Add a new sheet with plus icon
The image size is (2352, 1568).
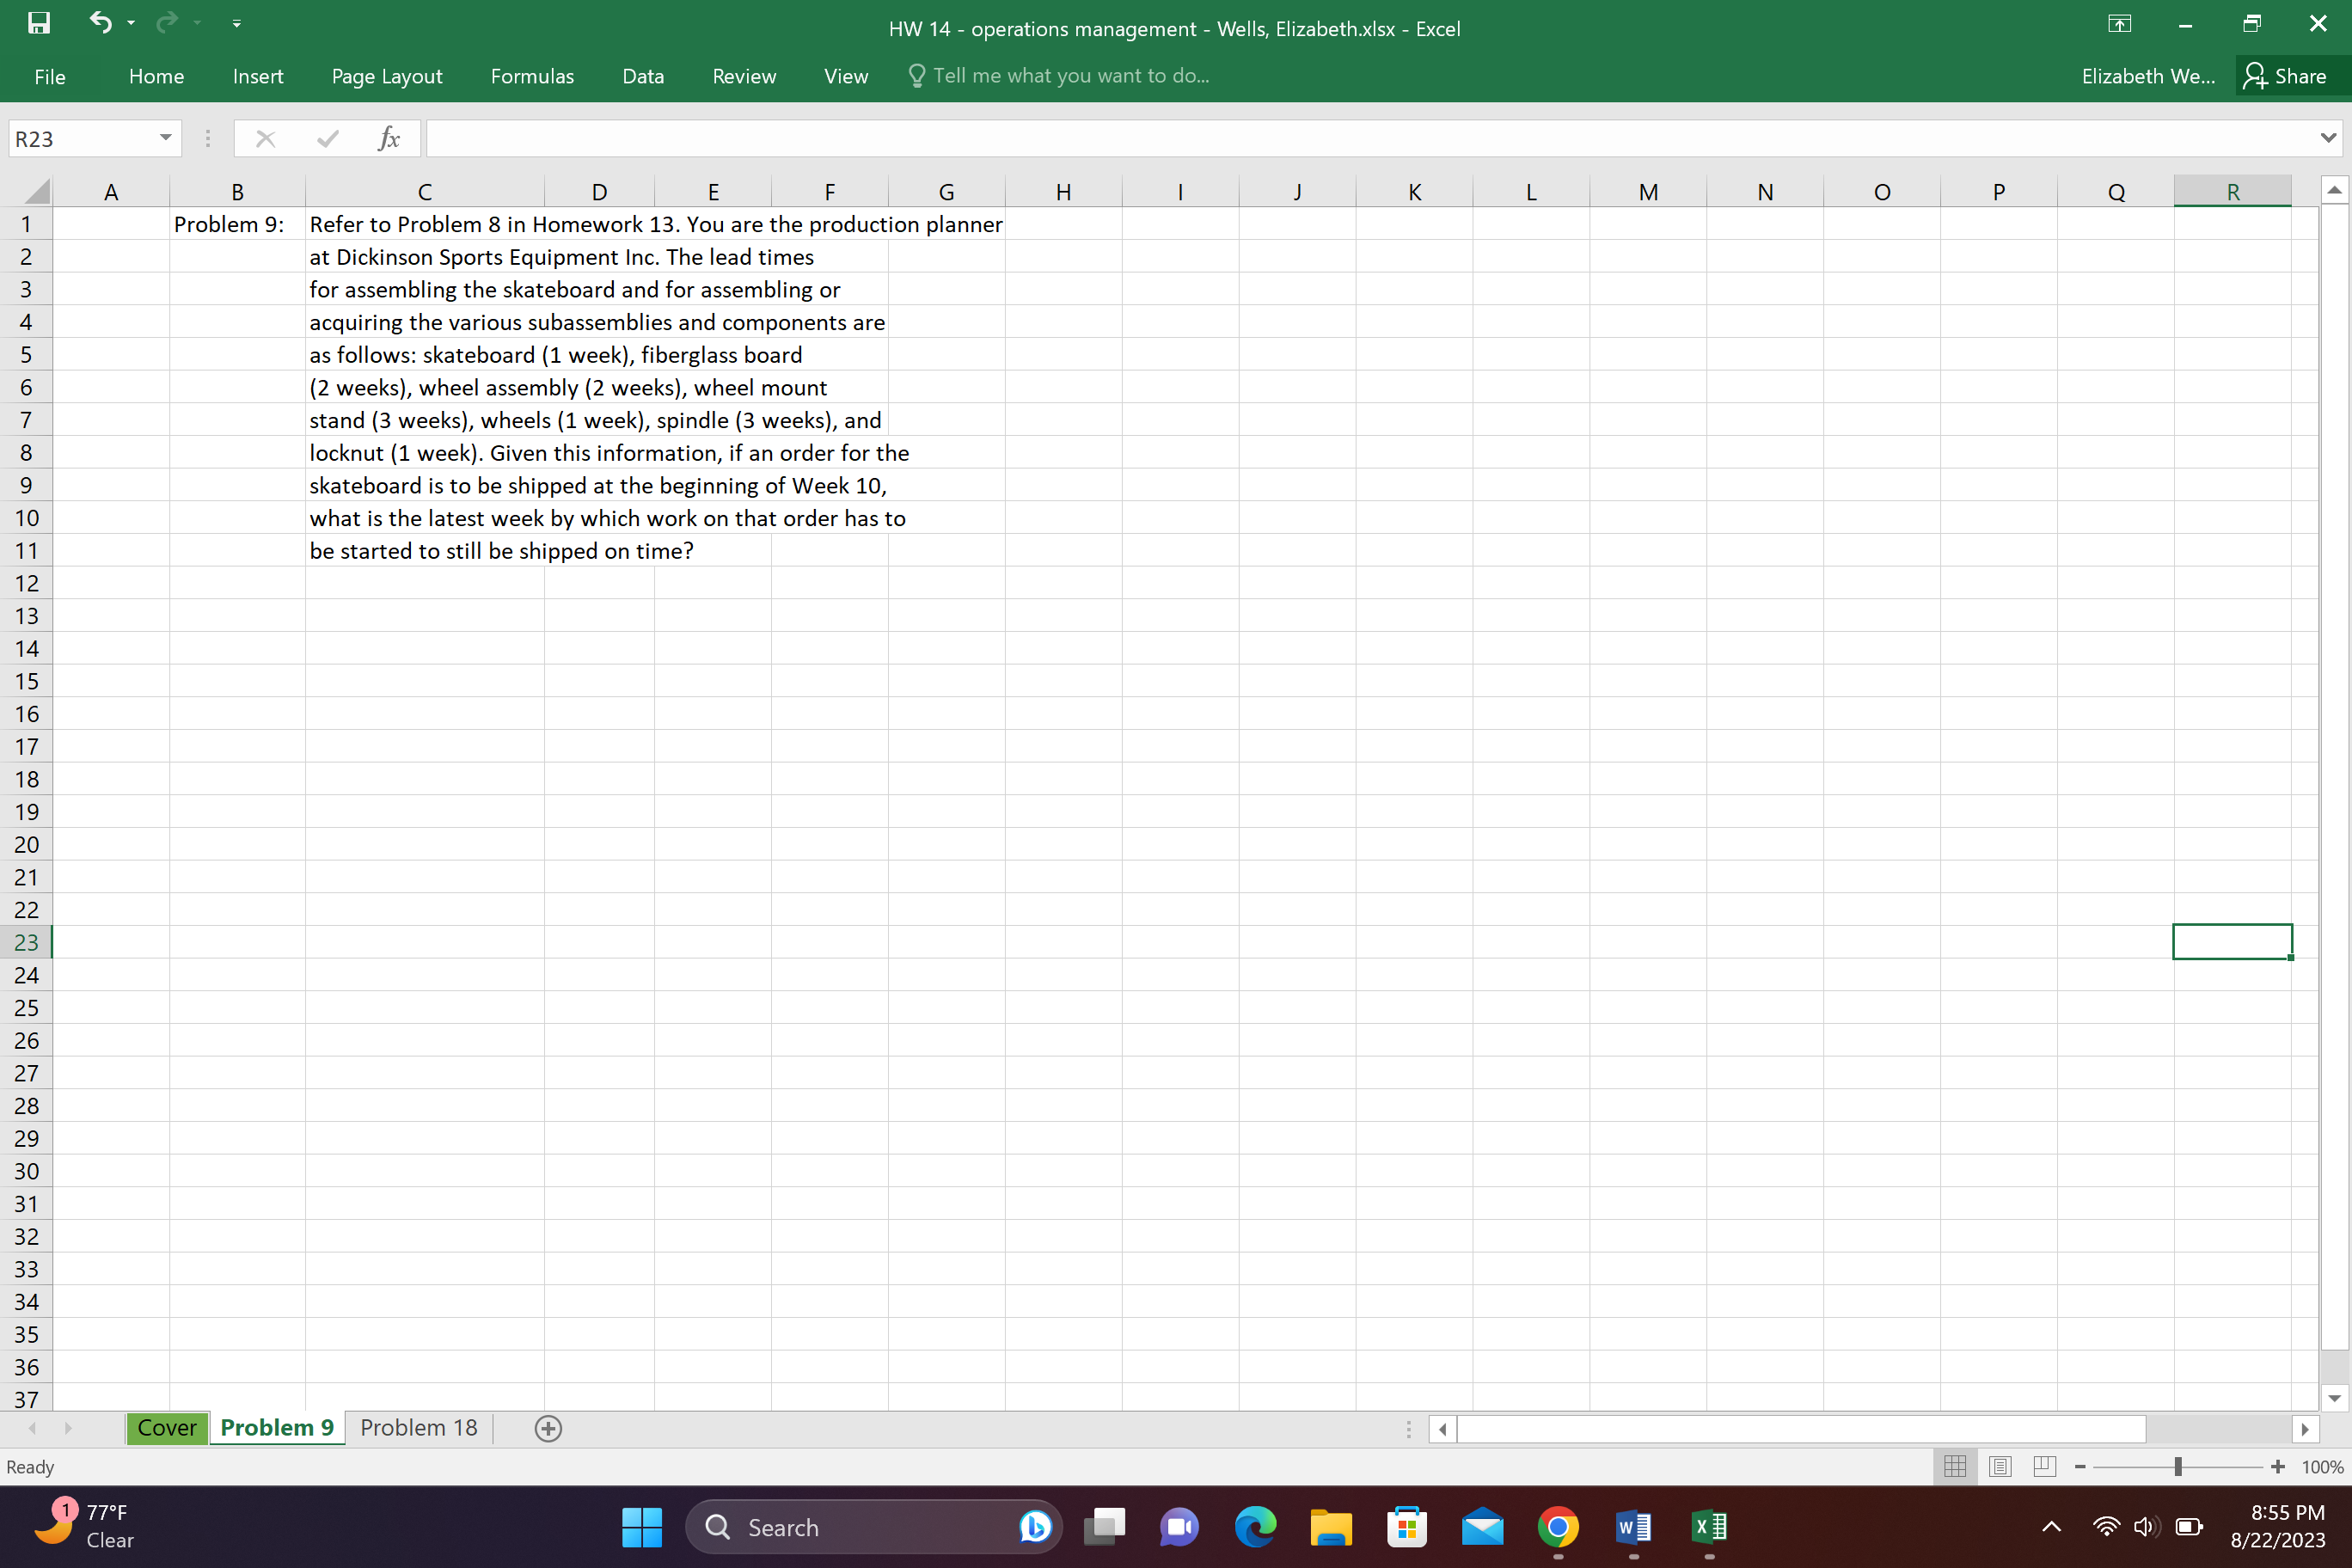548,1428
